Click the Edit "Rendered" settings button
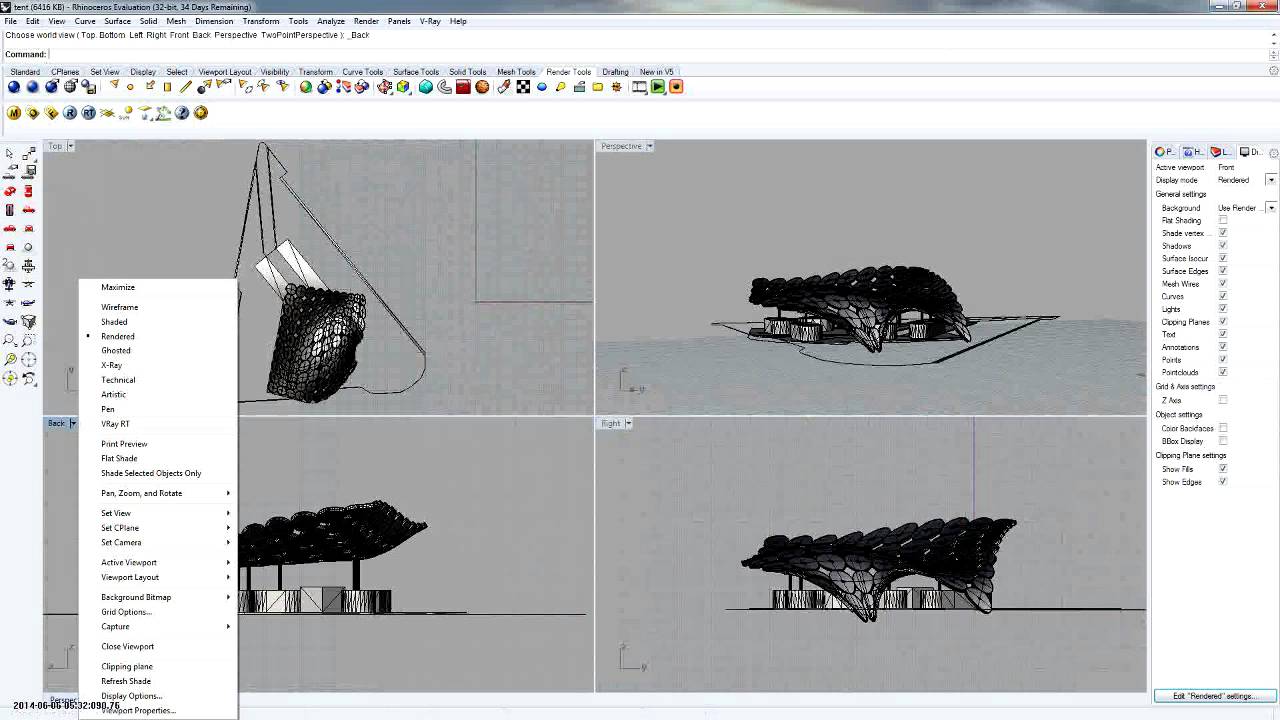This screenshot has width=1280, height=720. coord(1214,696)
